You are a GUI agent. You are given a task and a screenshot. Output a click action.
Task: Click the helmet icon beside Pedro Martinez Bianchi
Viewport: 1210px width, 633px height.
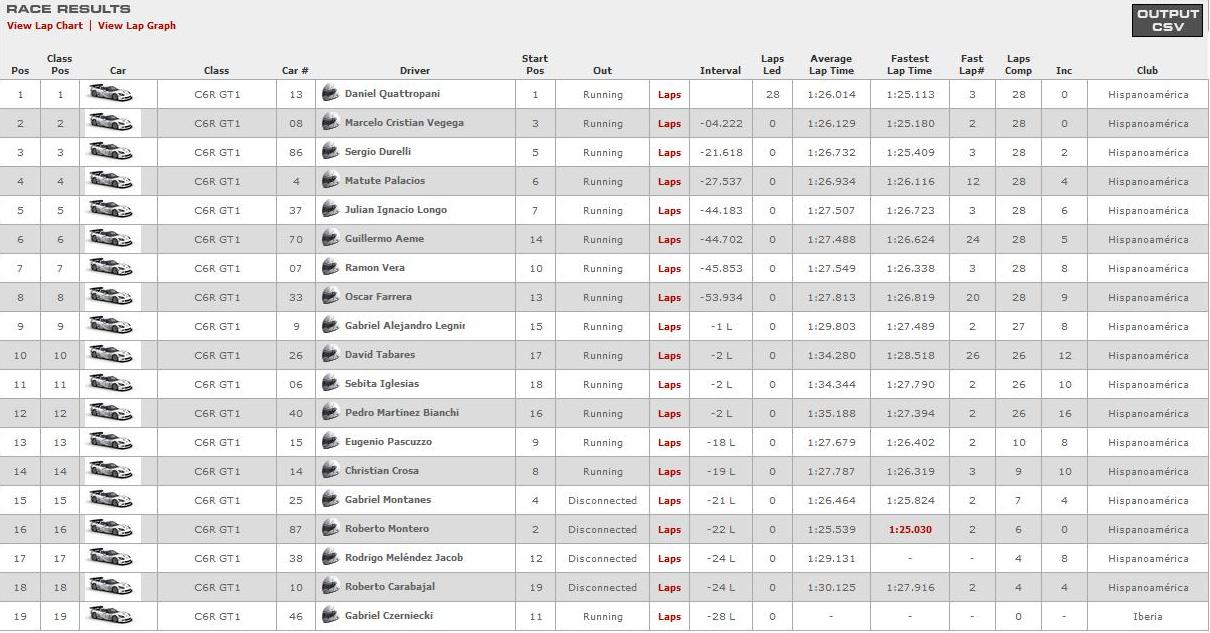330,413
